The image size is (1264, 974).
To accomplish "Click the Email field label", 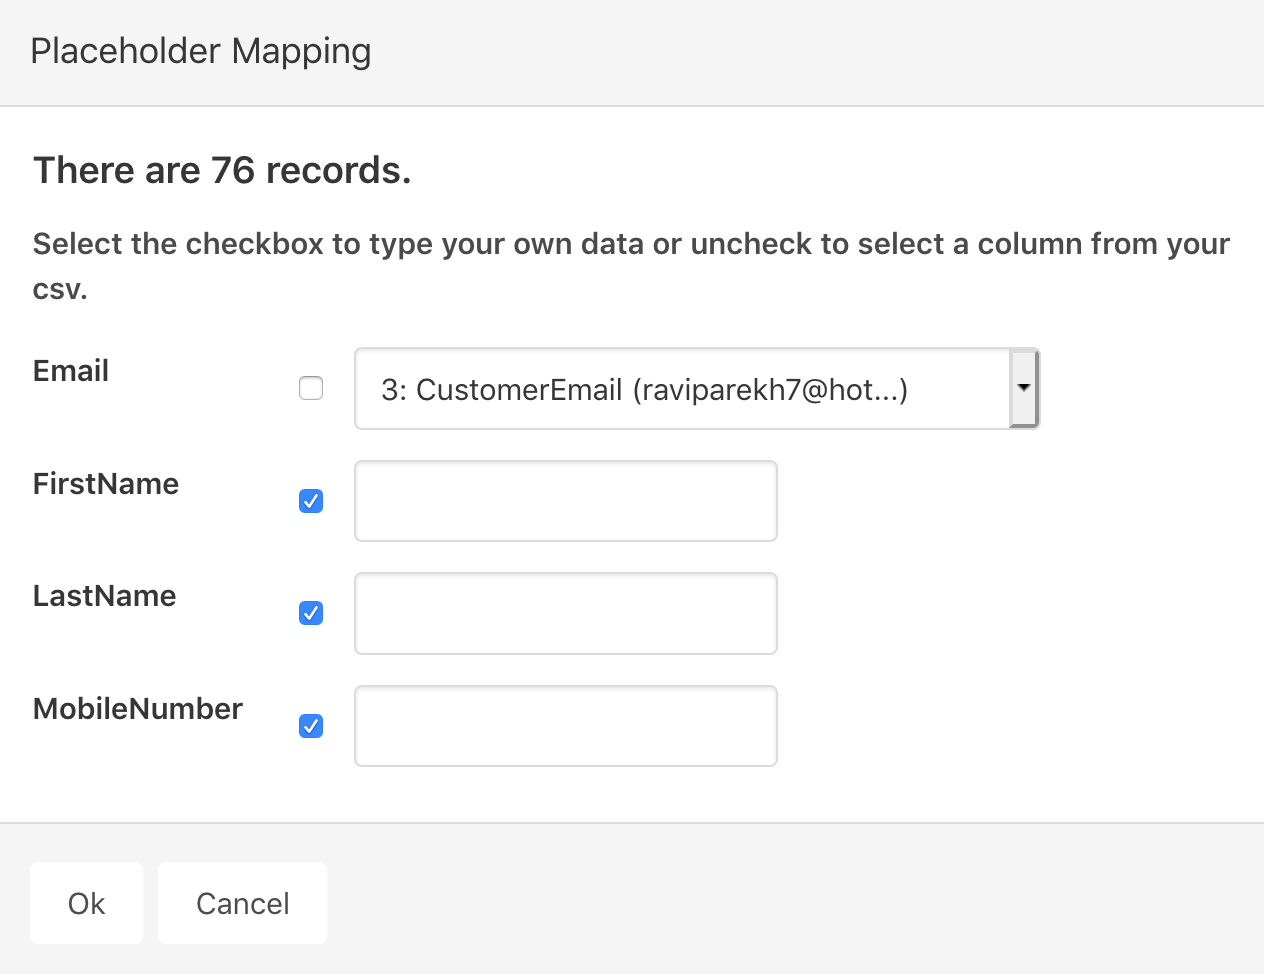I will point(71,371).
